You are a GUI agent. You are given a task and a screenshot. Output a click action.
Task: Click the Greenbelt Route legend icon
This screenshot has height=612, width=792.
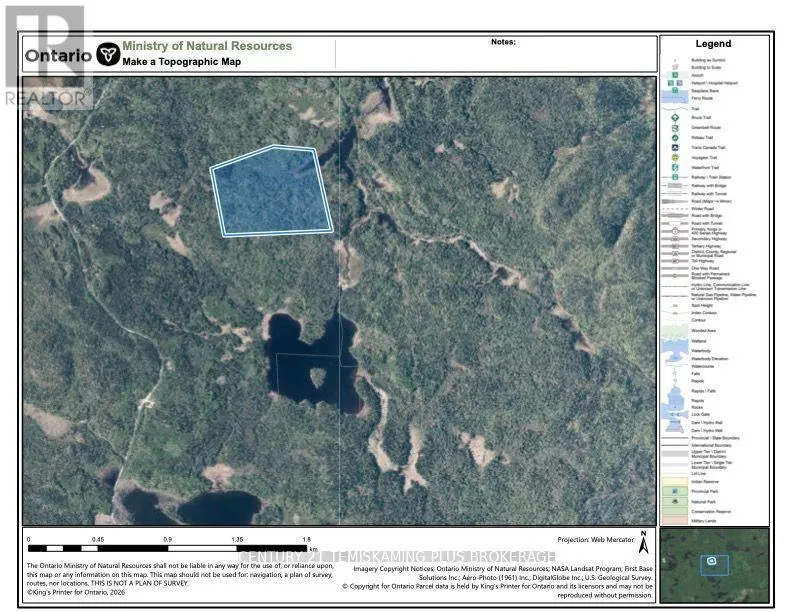pos(675,128)
